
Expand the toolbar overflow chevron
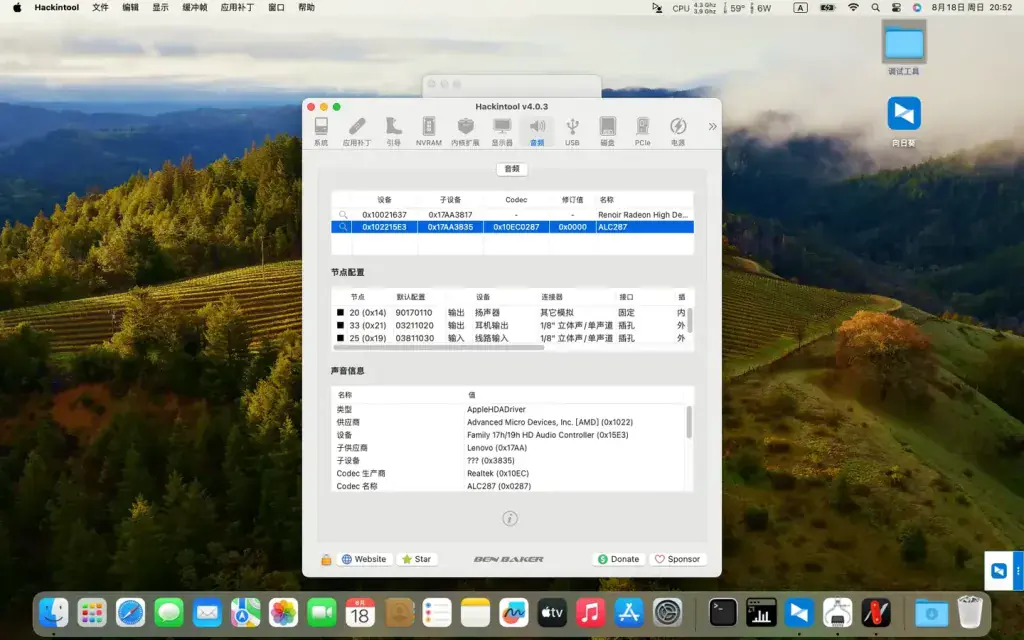(712, 127)
